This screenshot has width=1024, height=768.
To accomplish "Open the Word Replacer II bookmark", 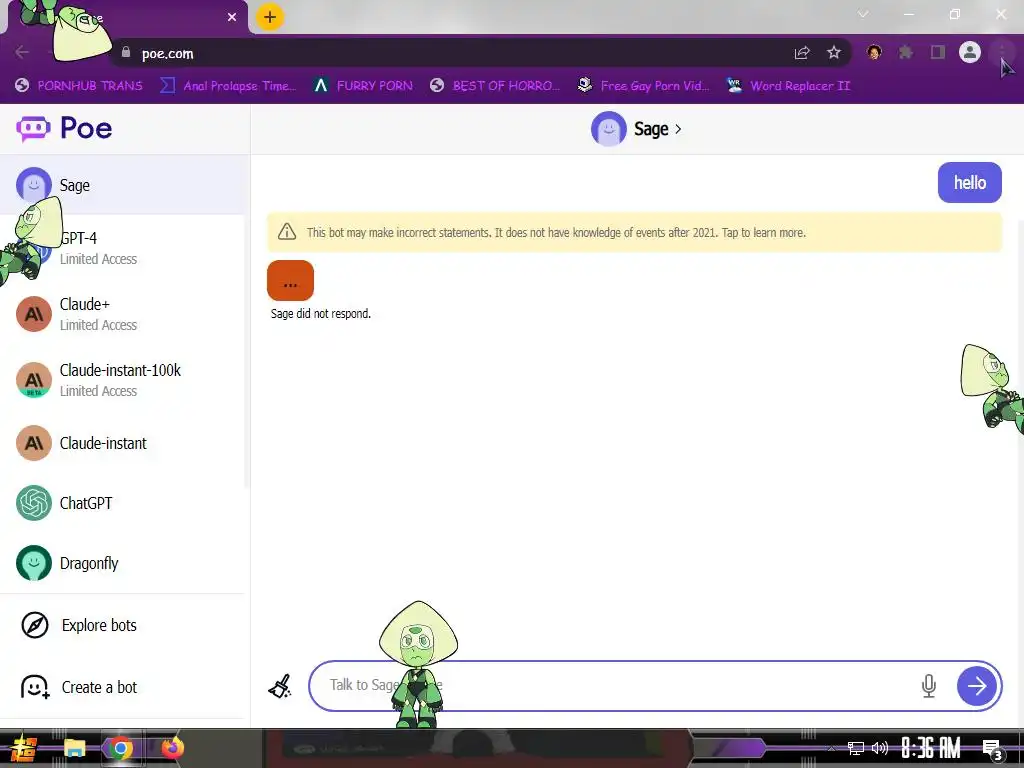I will click(x=789, y=86).
